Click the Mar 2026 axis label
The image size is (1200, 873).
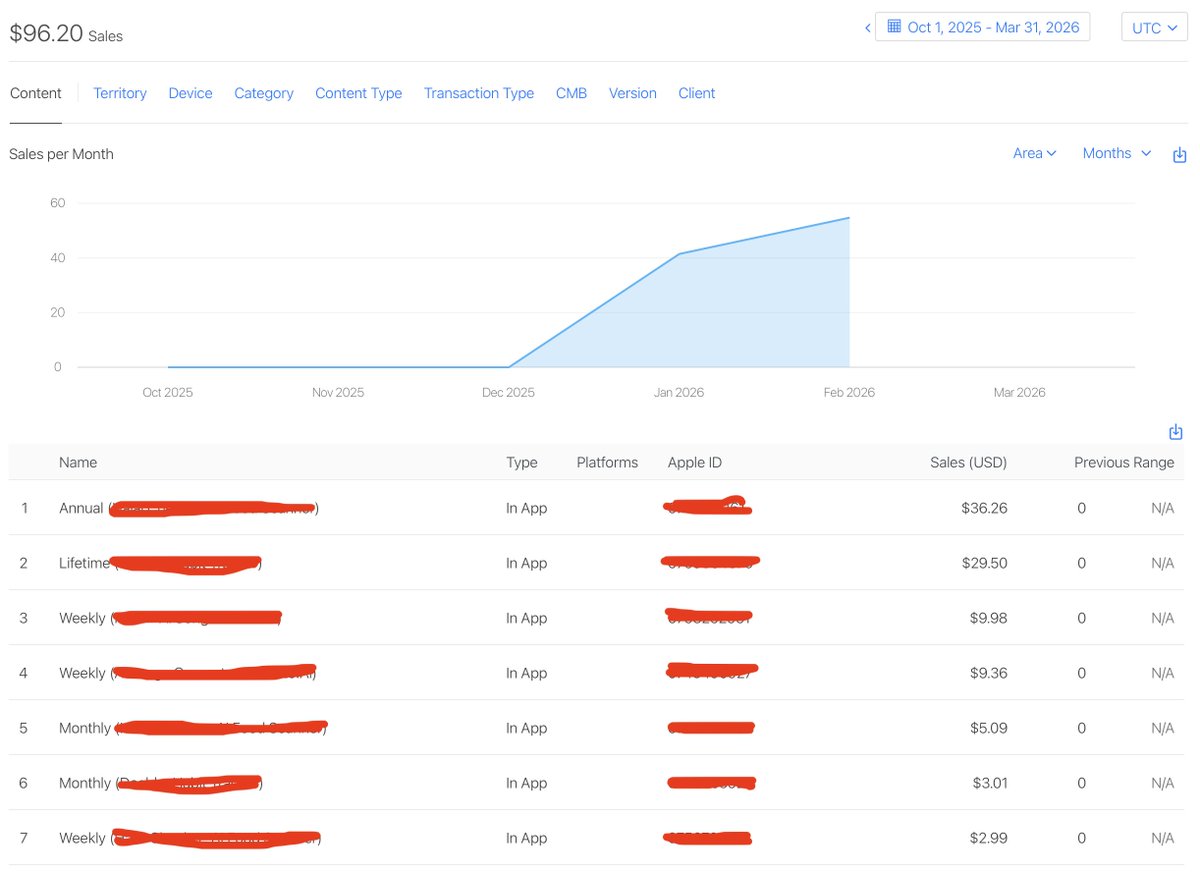tap(1019, 392)
